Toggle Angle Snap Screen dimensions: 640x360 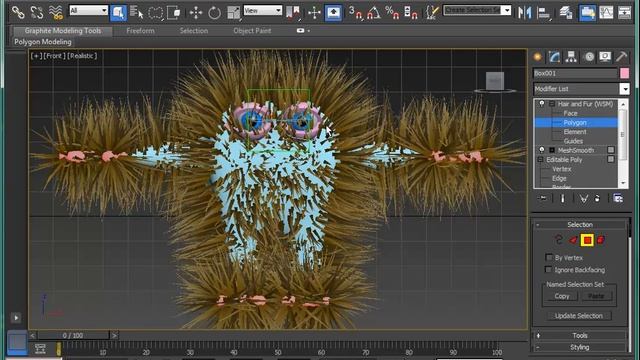(x=374, y=13)
